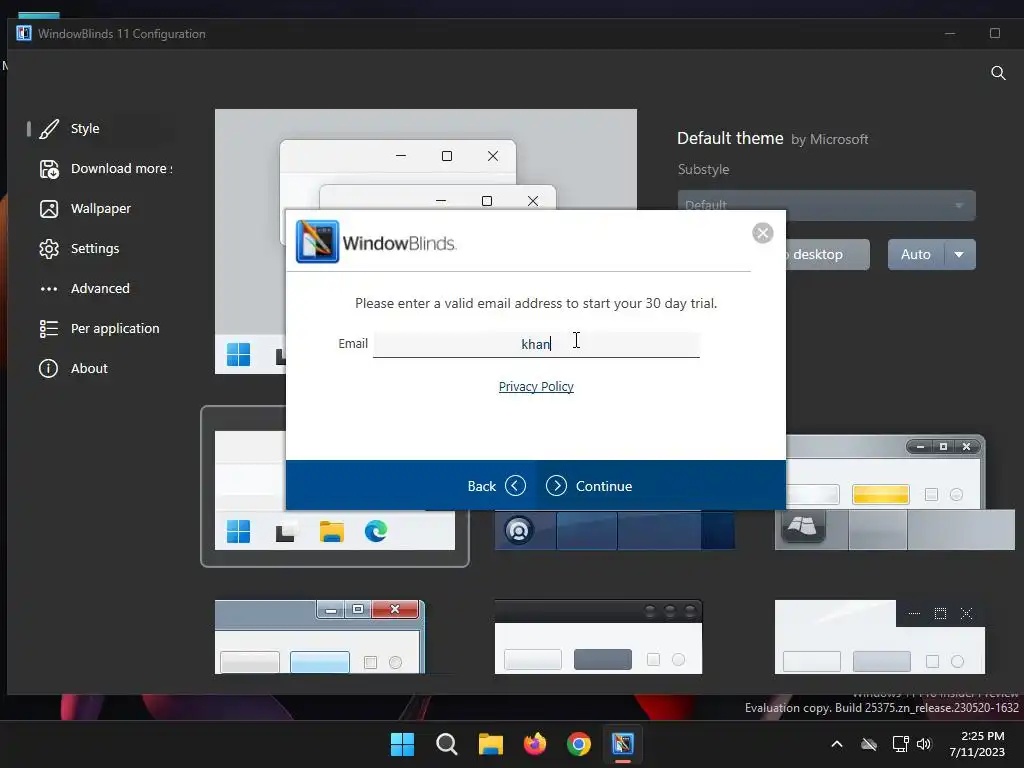Click the WindowBlinds logo in dialog
Image resolution: width=1024 pixels, height=768 pixels.
pos(317,242)
